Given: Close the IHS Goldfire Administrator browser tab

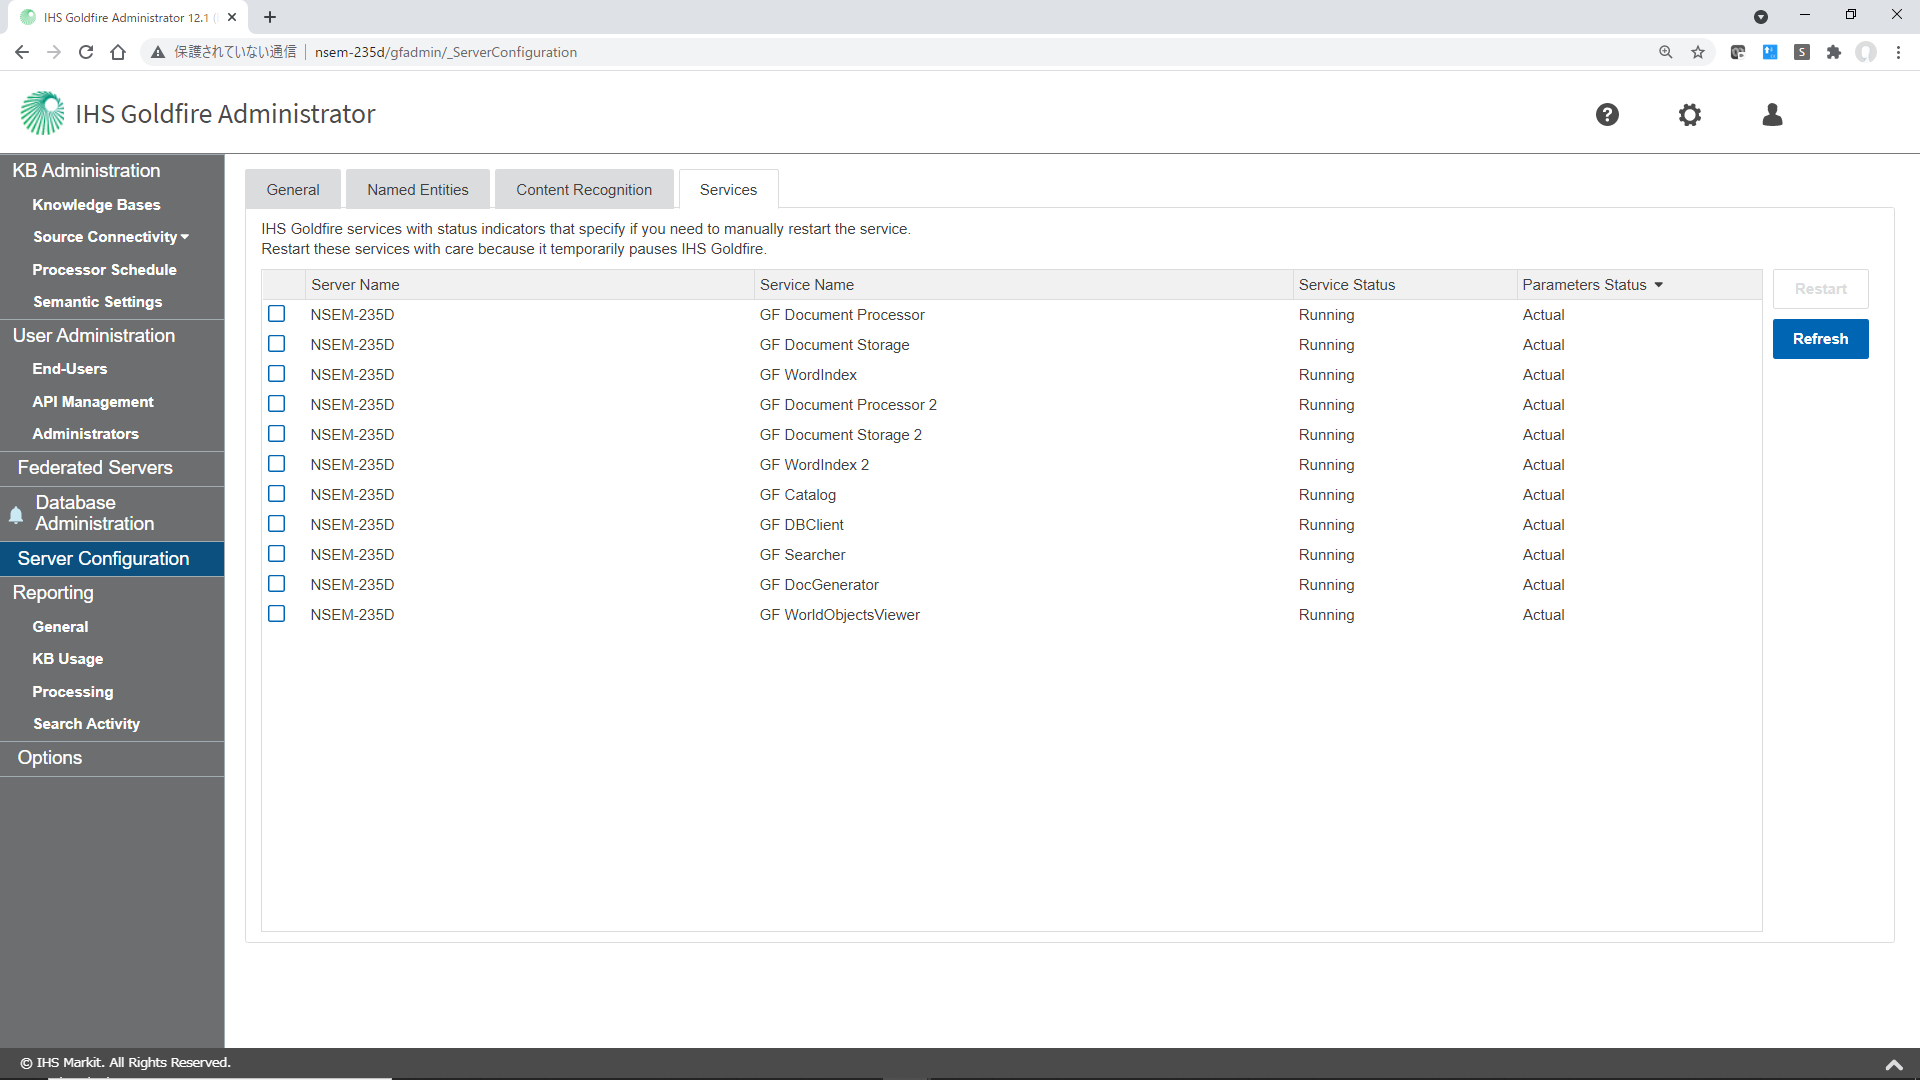Looking at the screenshot, I should (x=232, y=17).
